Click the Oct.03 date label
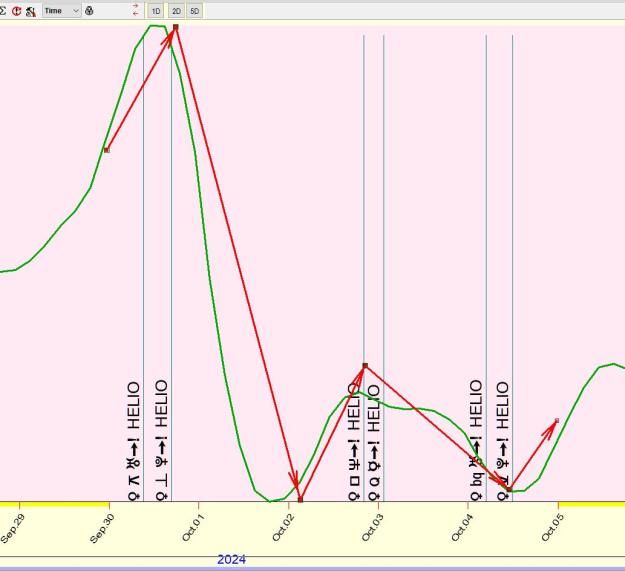625x571 pixels. (x=373, y=527)
